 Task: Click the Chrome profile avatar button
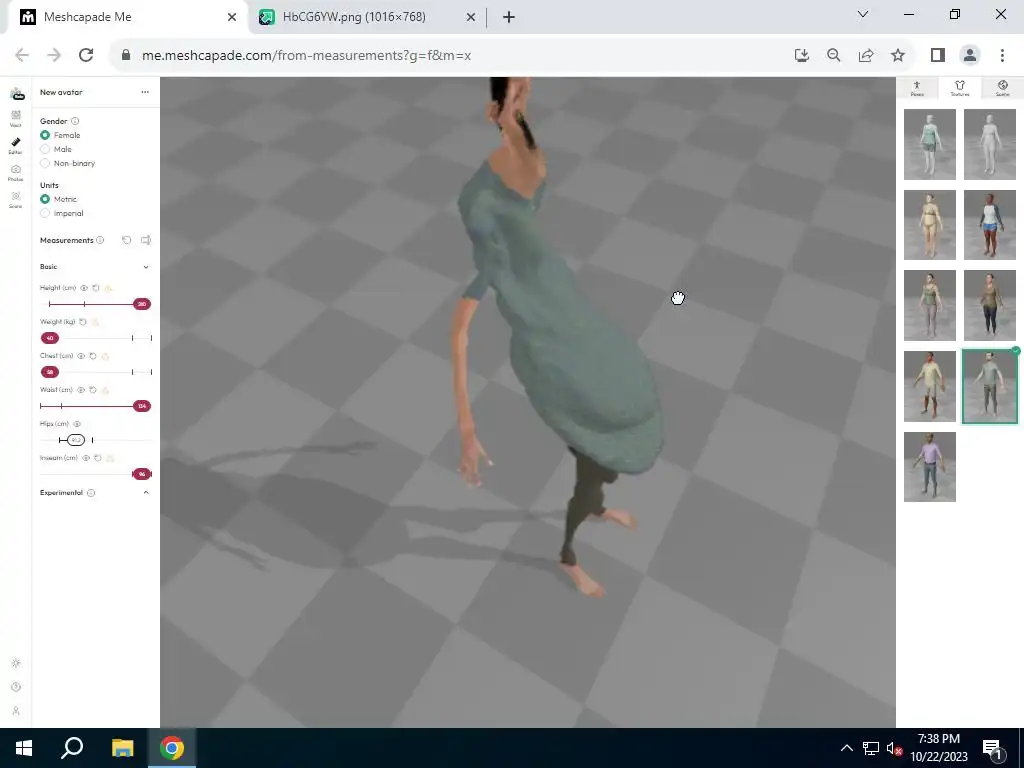970,56
